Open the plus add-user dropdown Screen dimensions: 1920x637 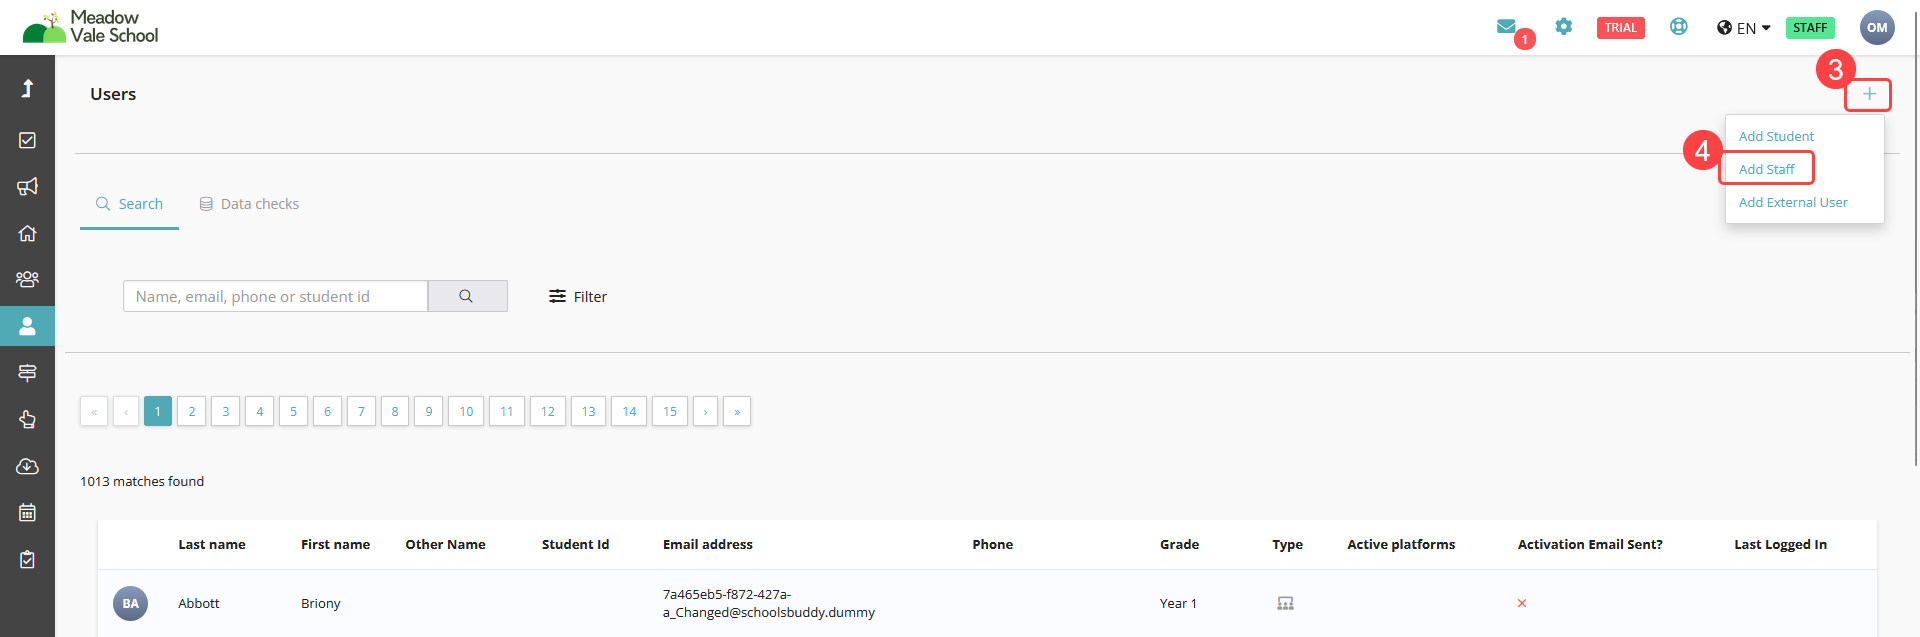click(1868, 95)
